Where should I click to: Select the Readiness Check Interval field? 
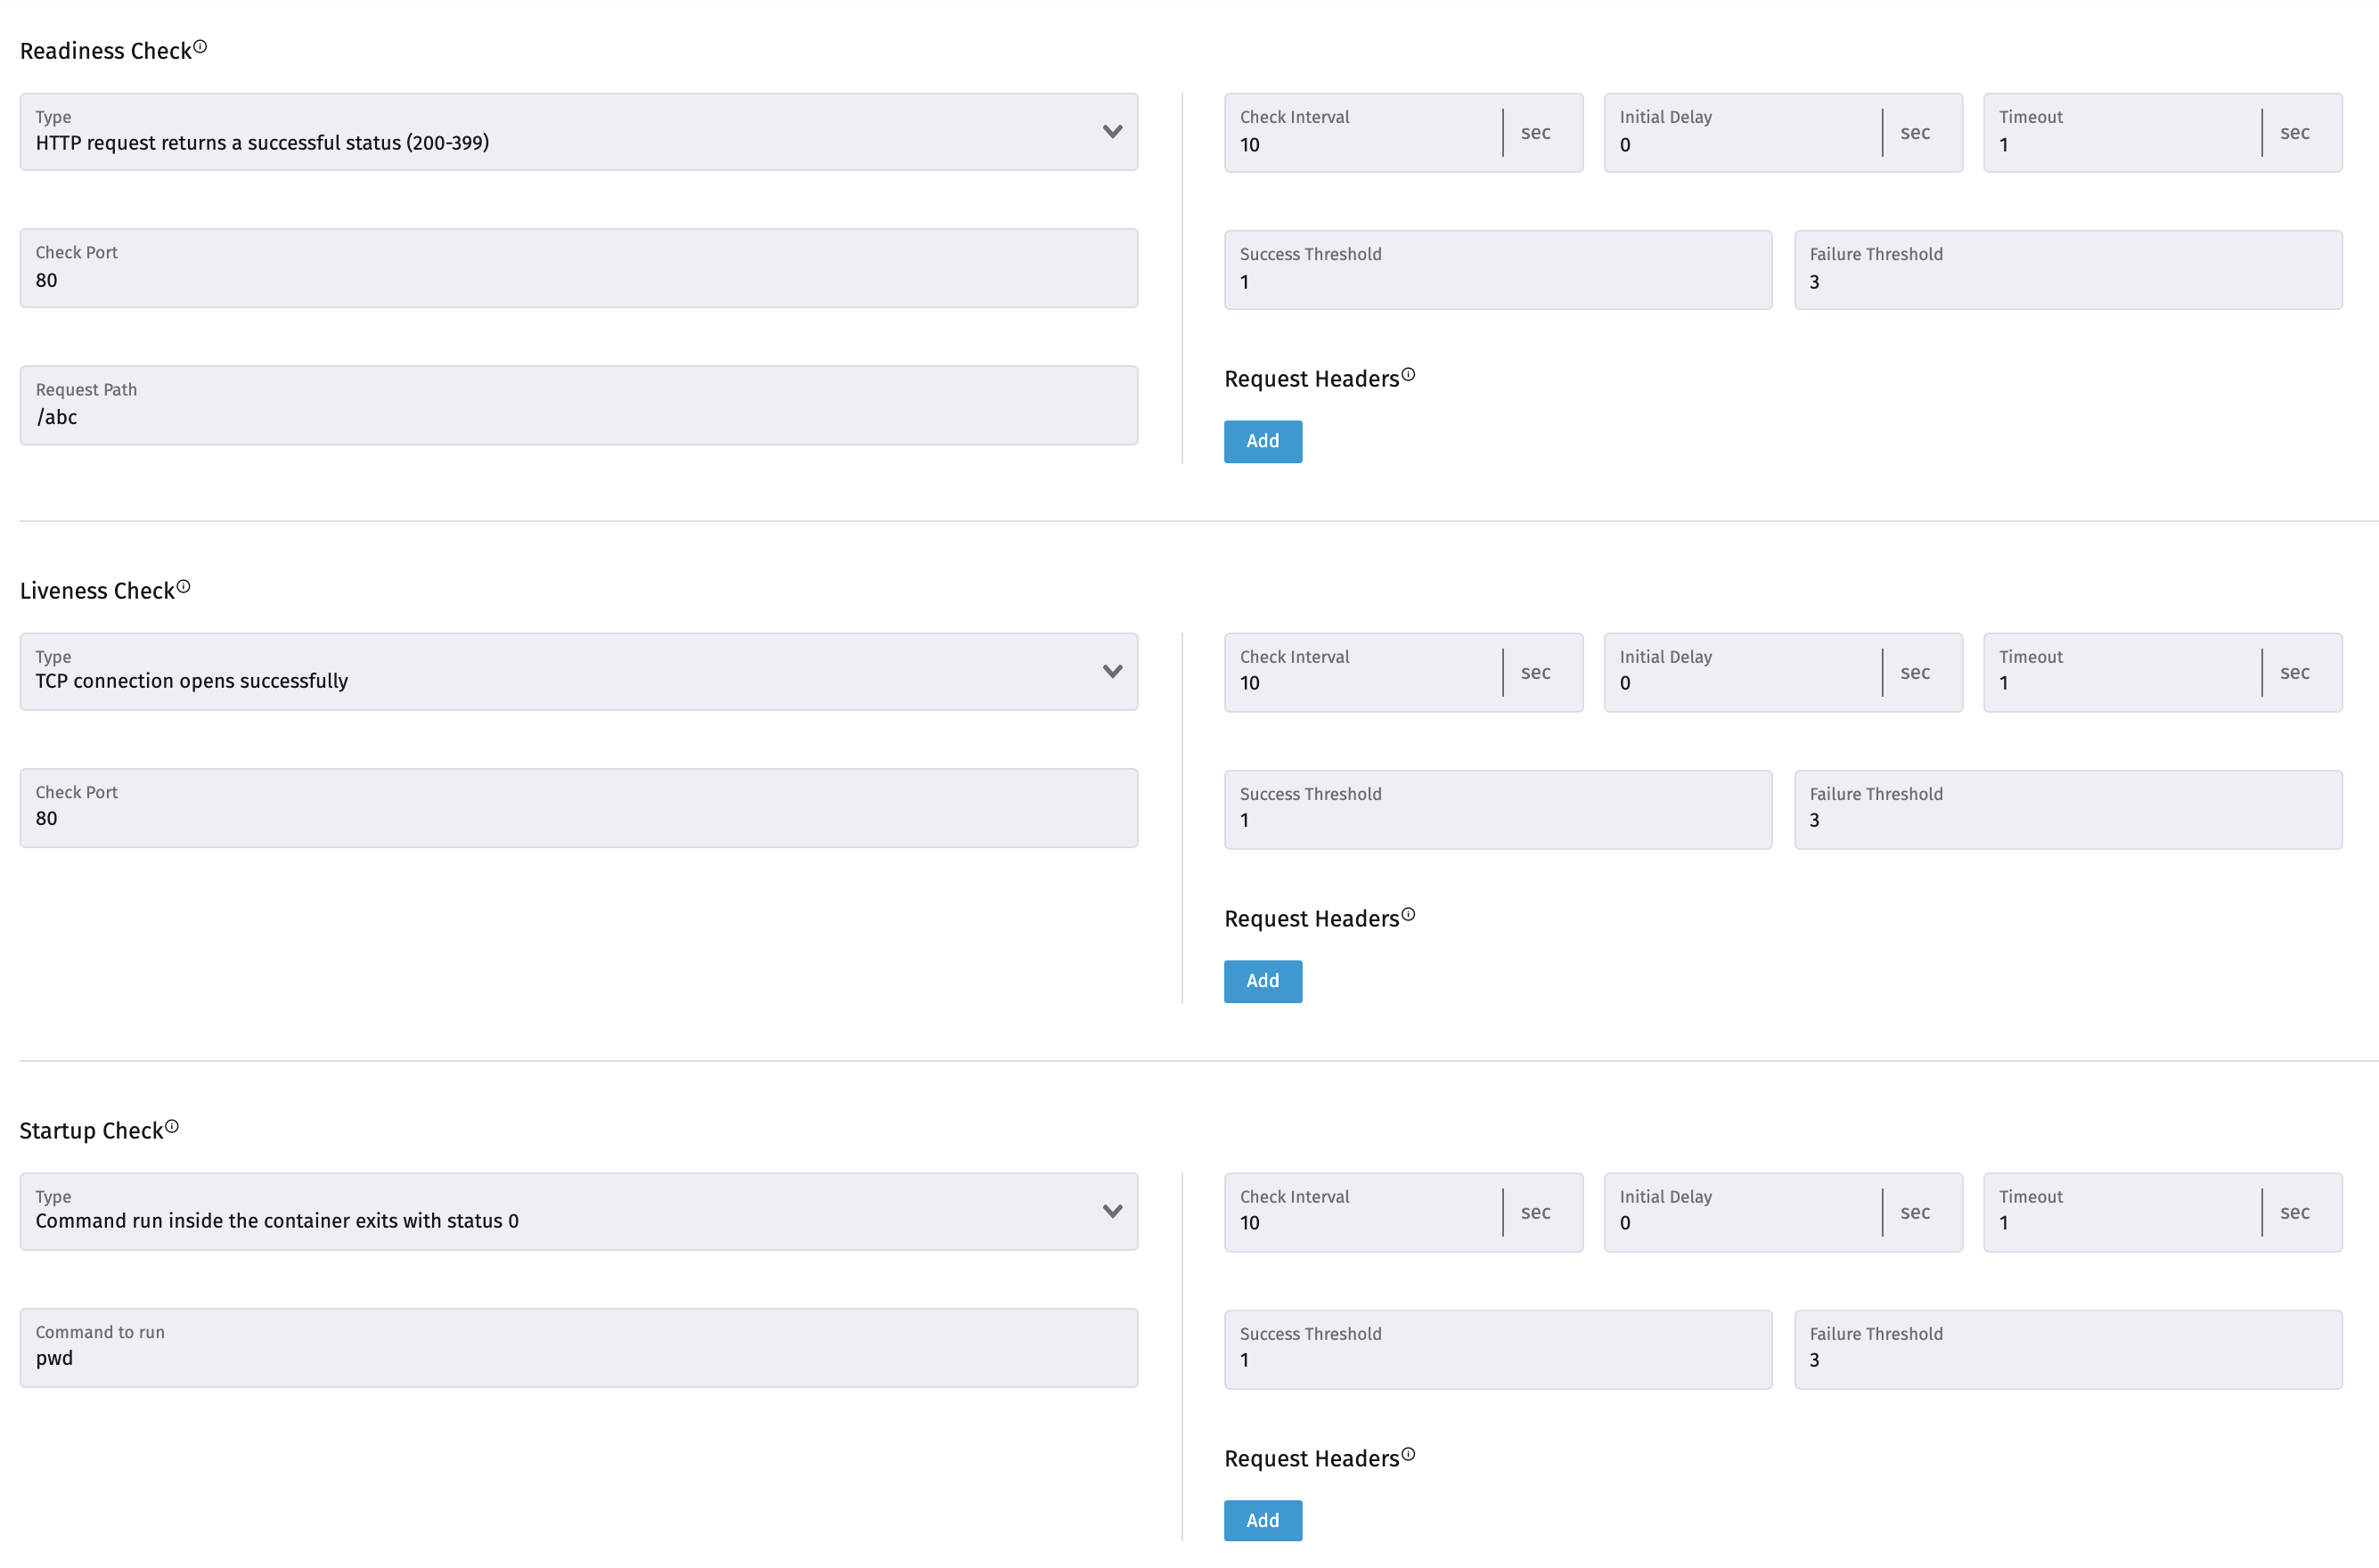[1360, 132]
